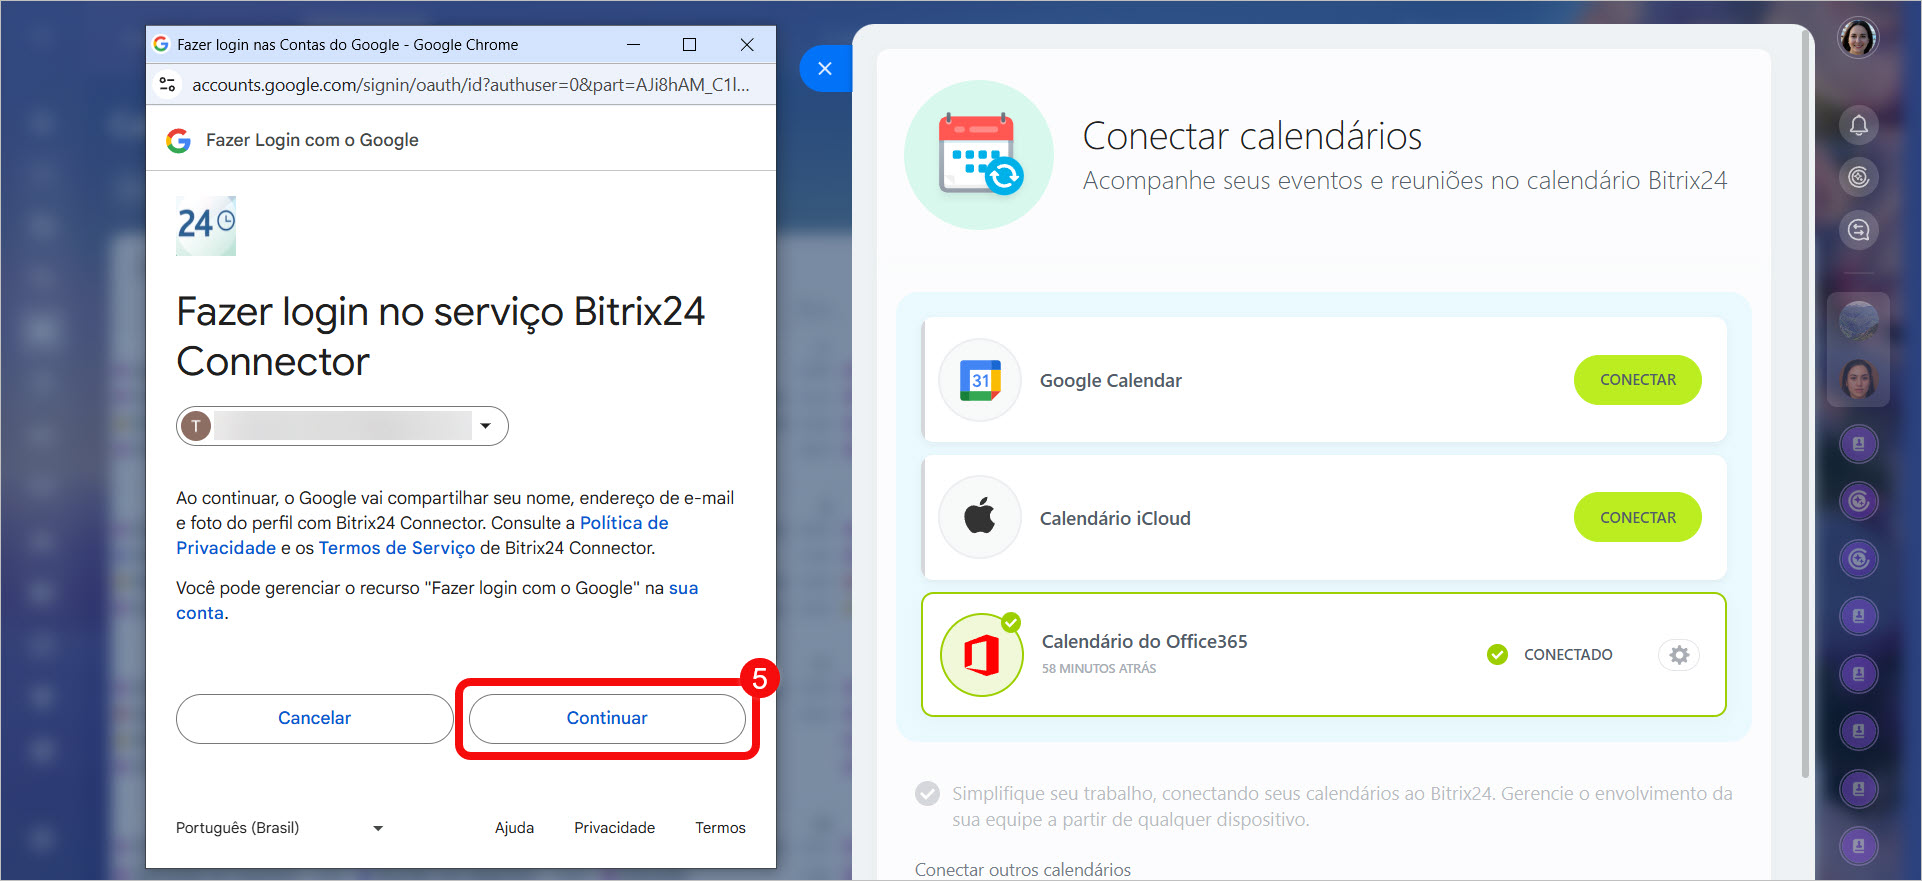Click the spiral icon below the bell
This screenshot has width=1922, height=881.
1858,178
